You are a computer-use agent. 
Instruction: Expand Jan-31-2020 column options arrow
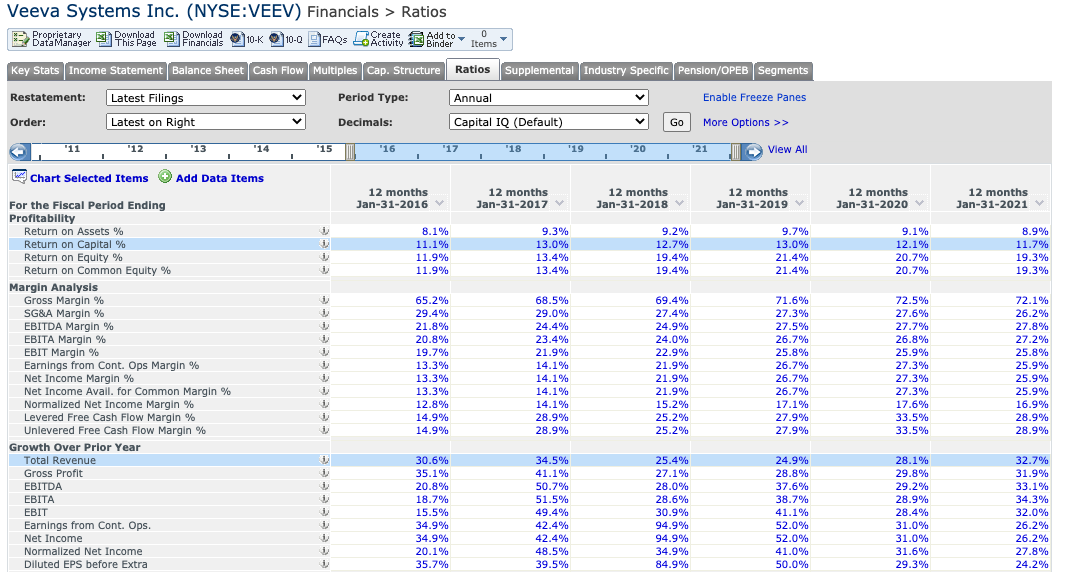click(920, 204)
